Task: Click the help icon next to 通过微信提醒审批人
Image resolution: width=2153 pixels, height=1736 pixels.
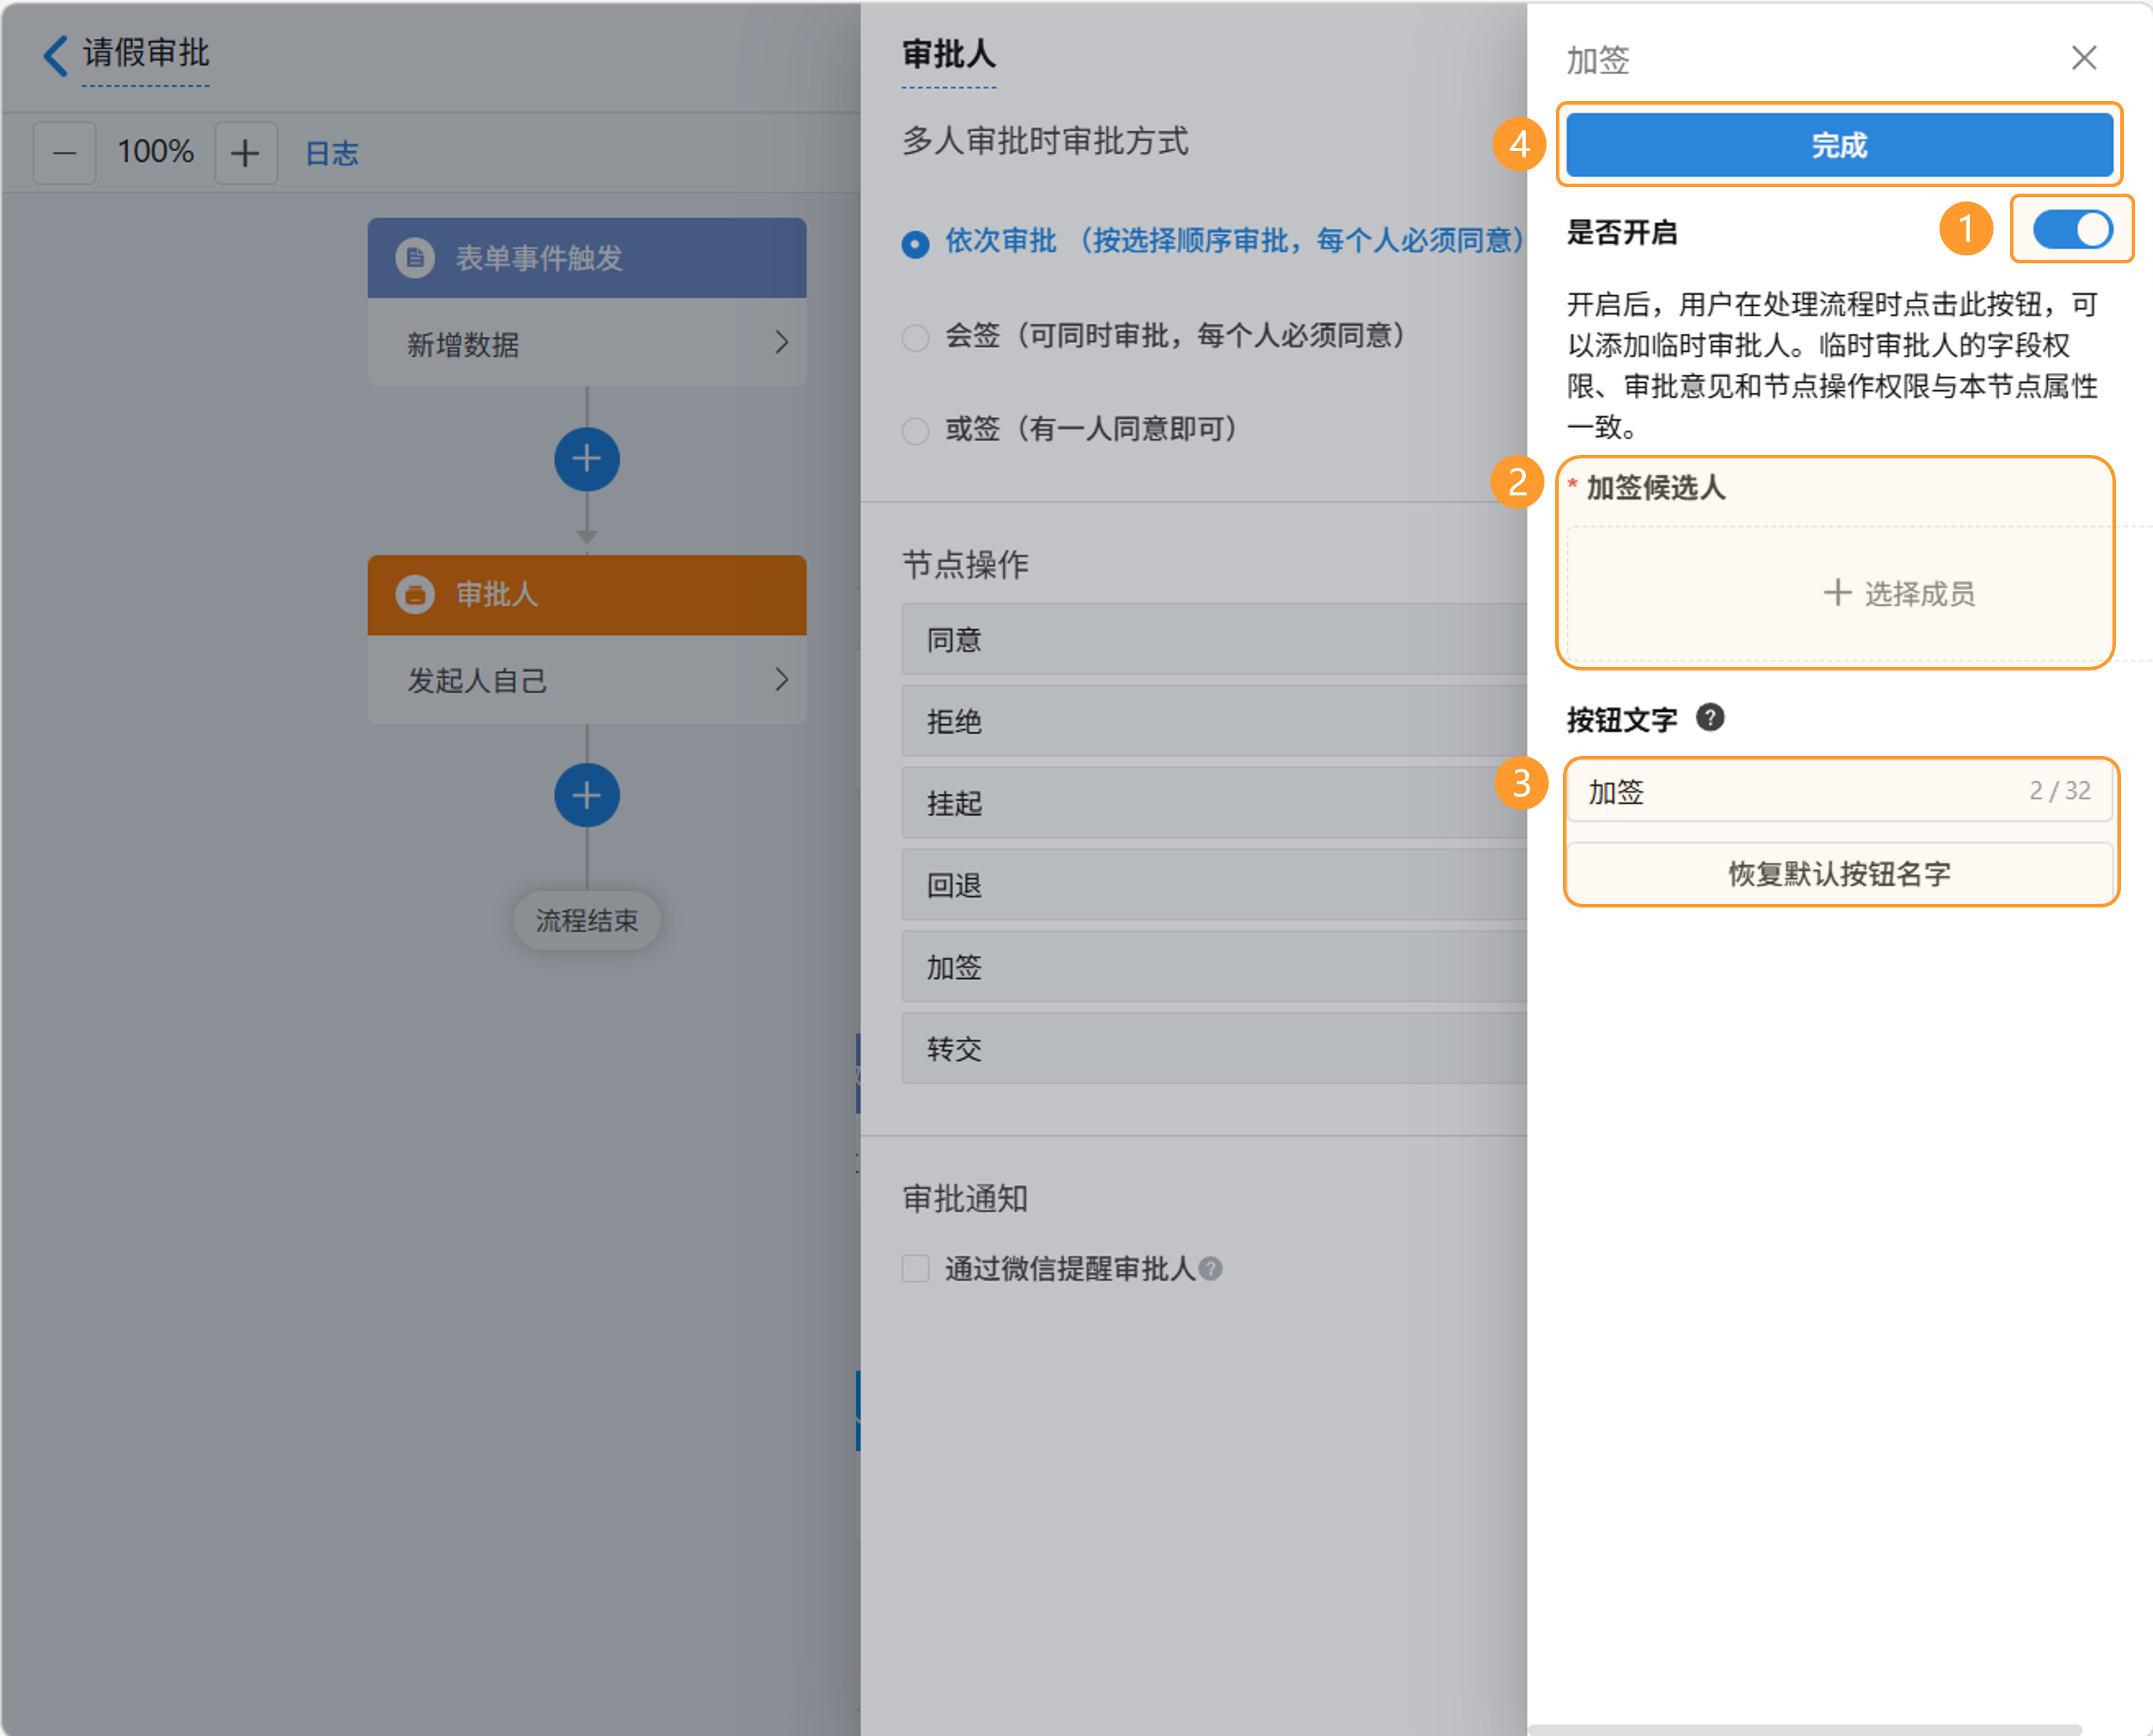Action: tap(1211, 1268)
